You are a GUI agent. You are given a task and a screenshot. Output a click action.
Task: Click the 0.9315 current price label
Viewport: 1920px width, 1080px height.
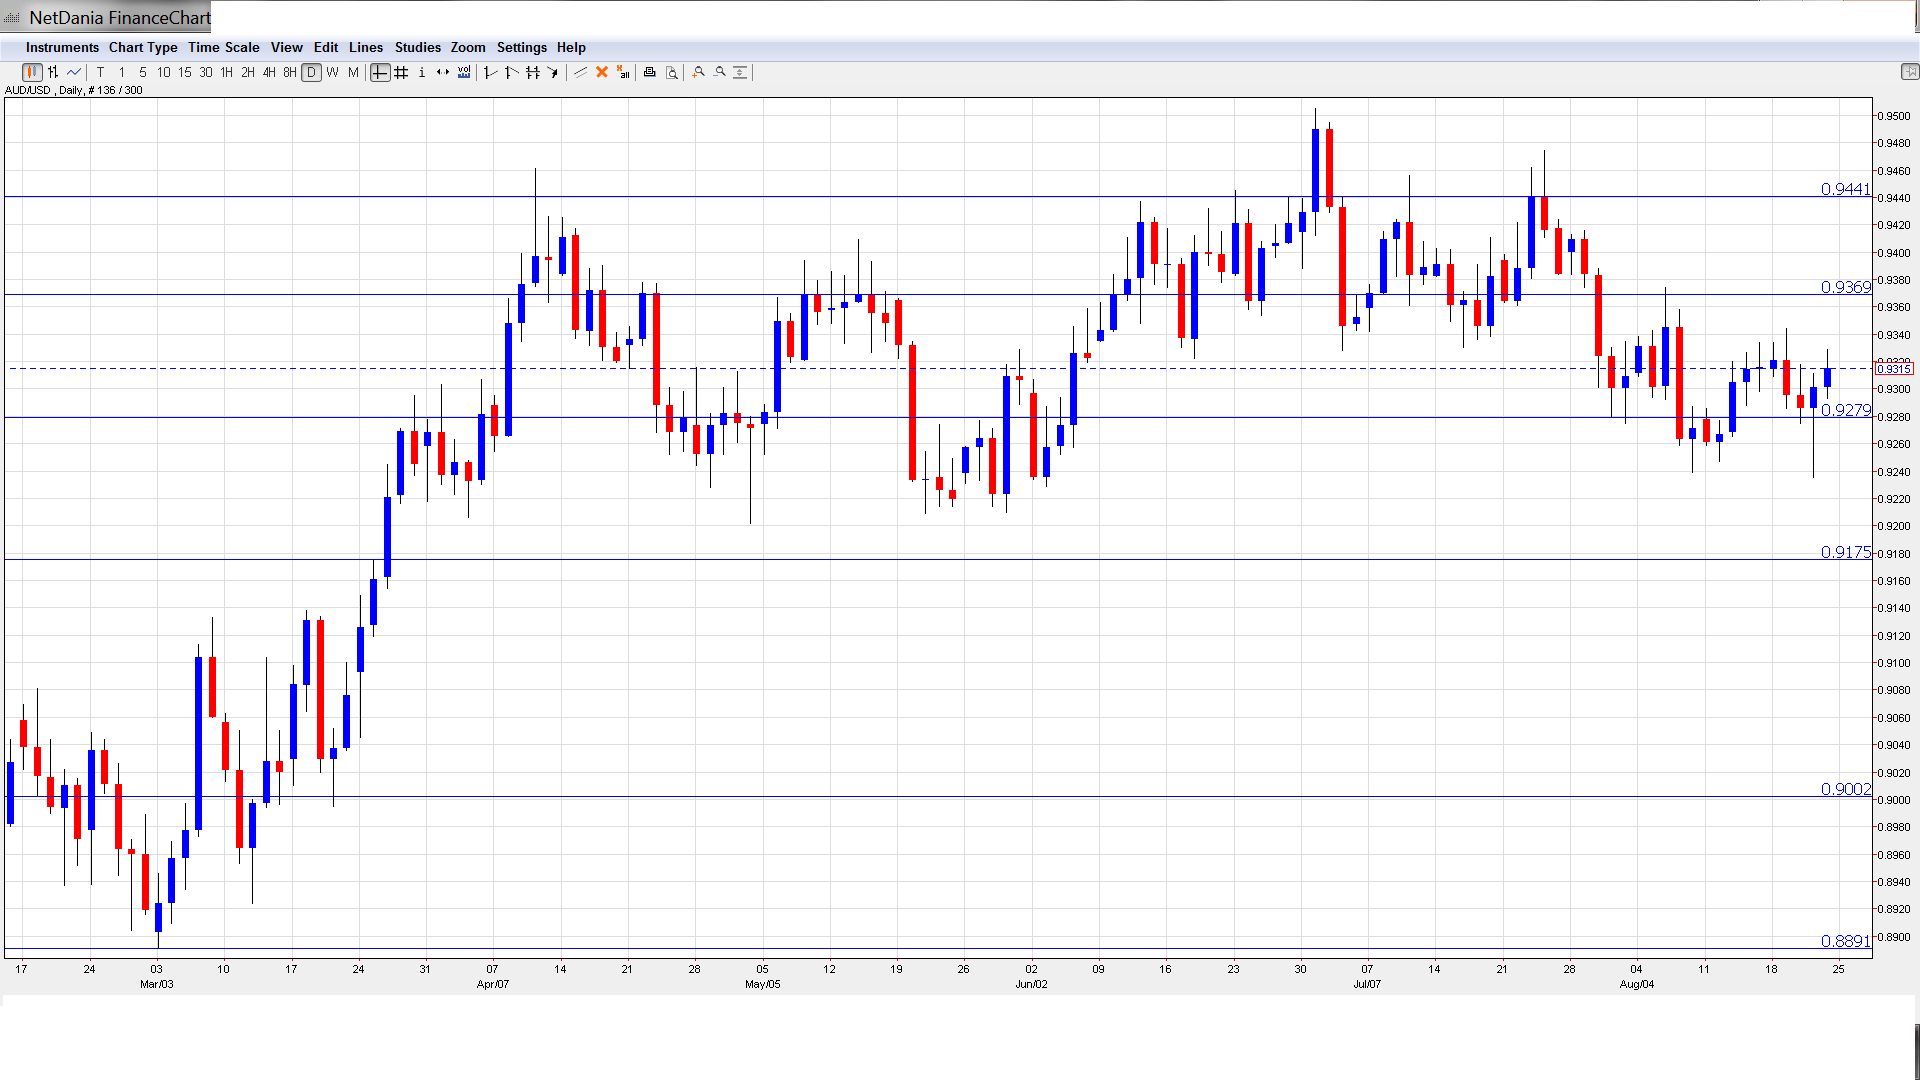click(1894, 369)
